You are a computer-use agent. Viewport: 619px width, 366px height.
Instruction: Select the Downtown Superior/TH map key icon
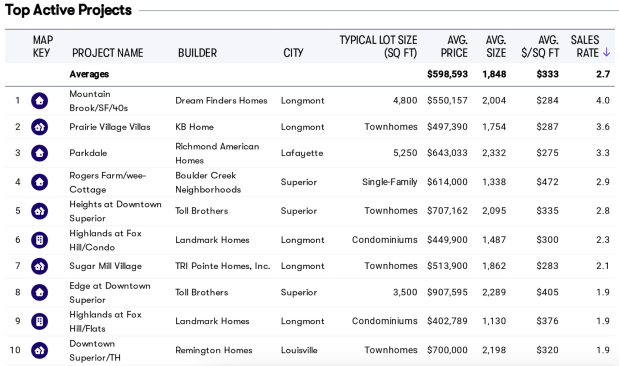[39, 350]
